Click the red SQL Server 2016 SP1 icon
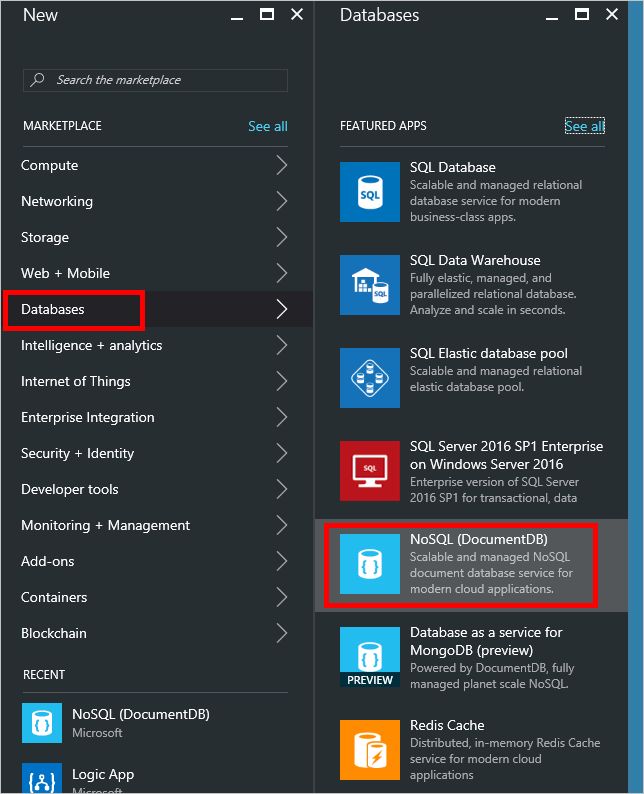 pos(370,471)
